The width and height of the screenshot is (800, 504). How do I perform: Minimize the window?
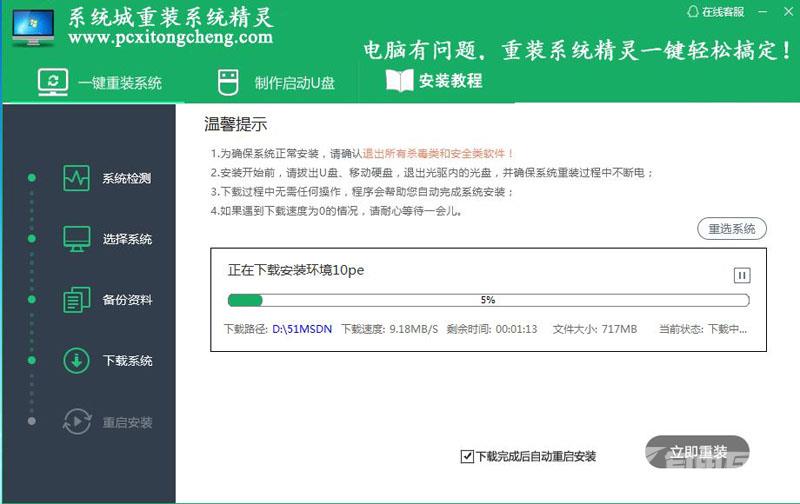tap(763, 11)
